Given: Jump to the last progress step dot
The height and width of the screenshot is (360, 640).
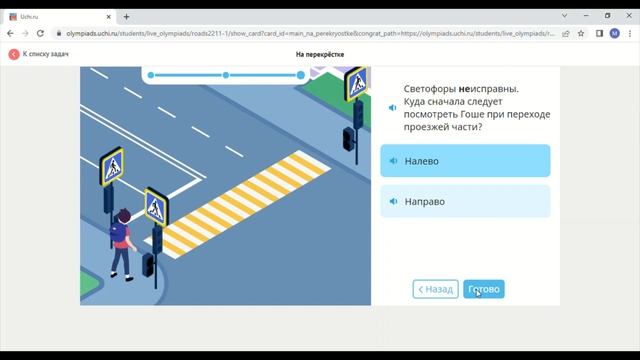Looking at the screenshot, I should tap(301, 75).
